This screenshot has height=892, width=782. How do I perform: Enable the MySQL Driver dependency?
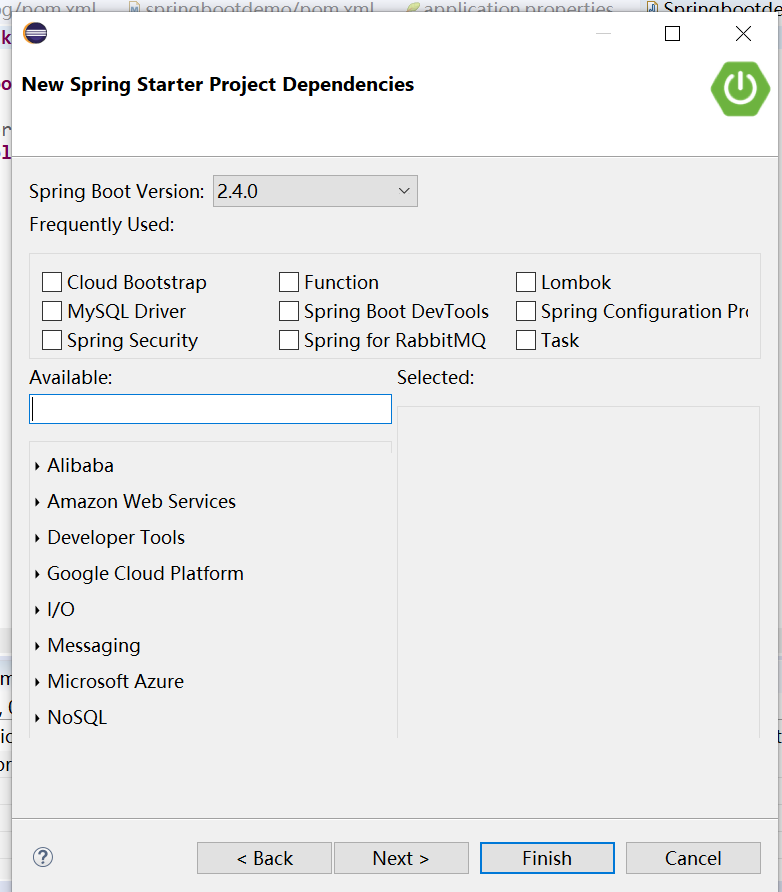click(52, 311)
